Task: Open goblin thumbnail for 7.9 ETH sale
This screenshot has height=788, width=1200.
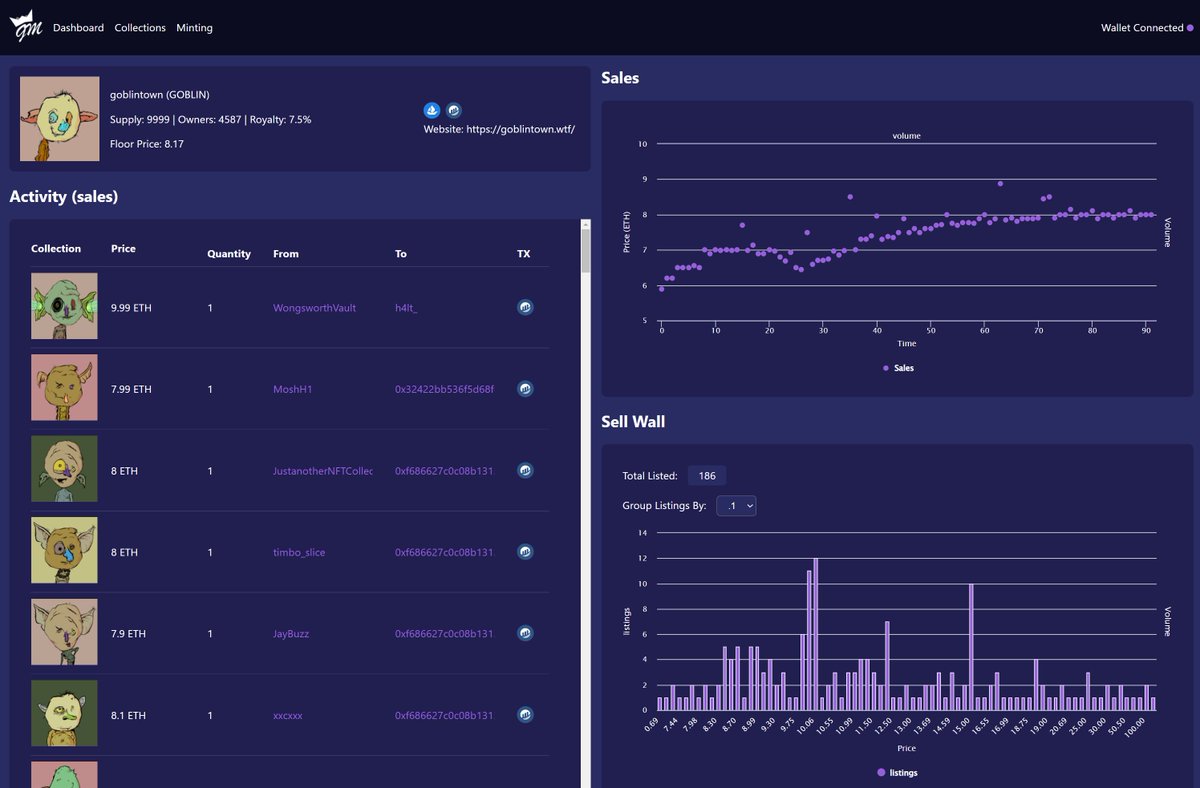Action: pyautogui.click(x=64, y=632)
